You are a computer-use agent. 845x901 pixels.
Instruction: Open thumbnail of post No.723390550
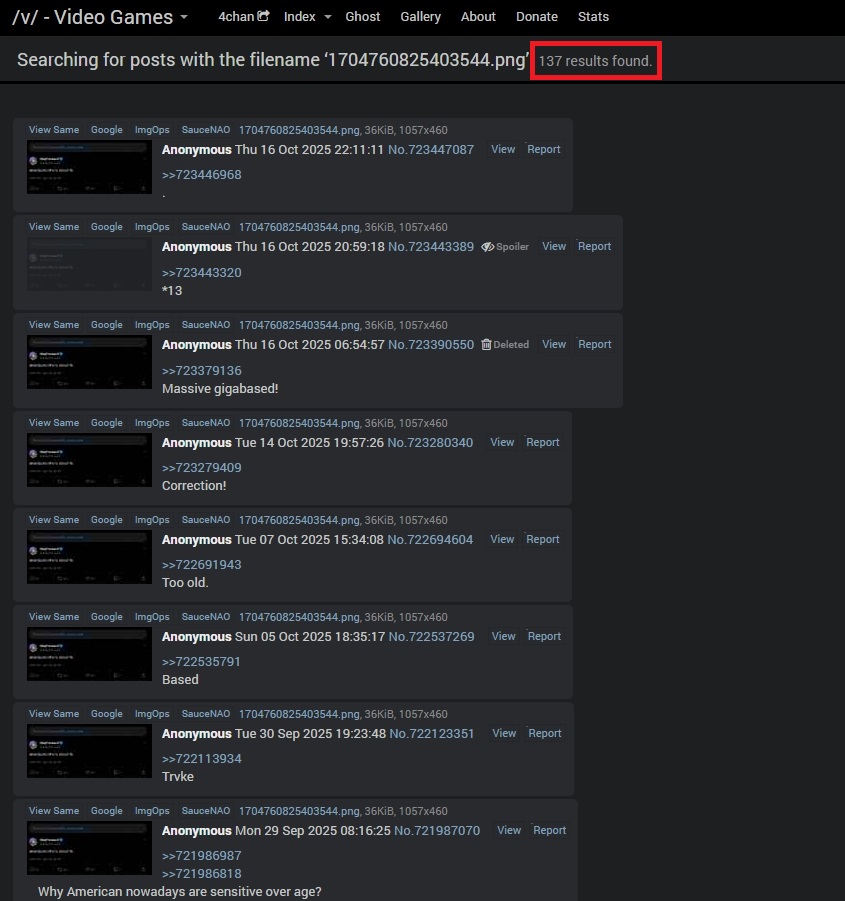pyautogui.click(x=90, y=362)
